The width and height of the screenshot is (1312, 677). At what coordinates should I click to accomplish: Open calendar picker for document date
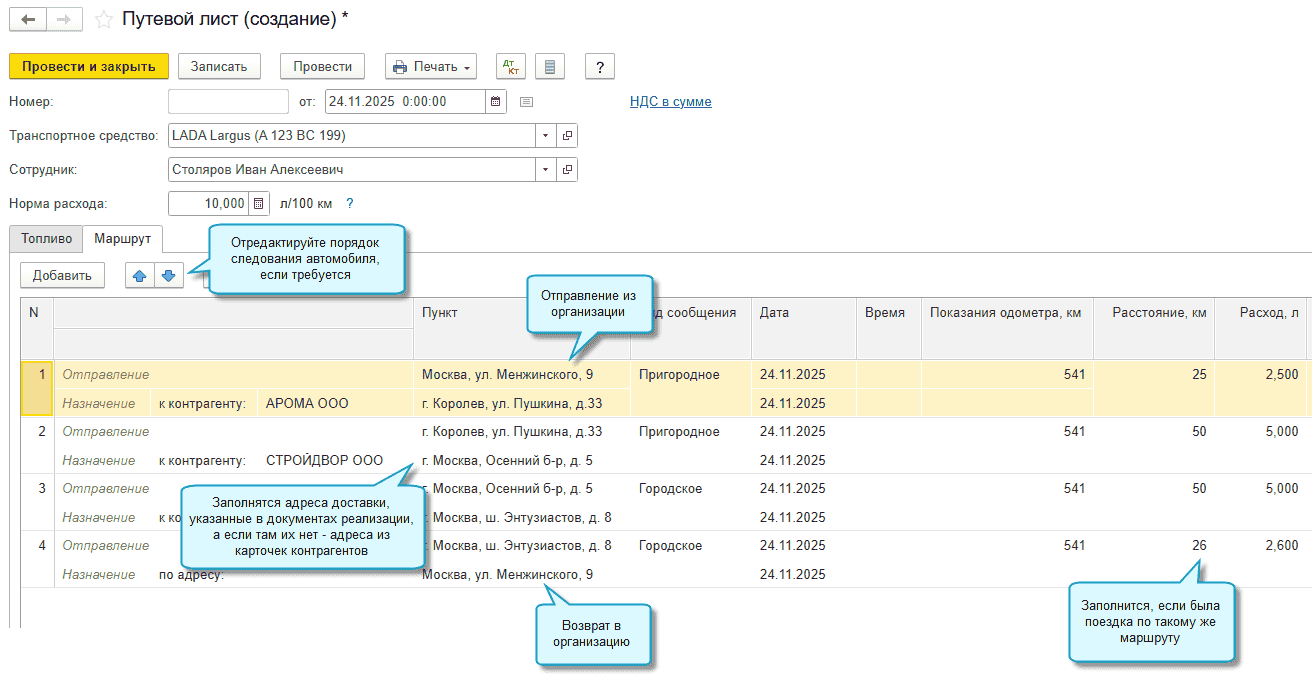pyautogui.click(x=495, y=102)
